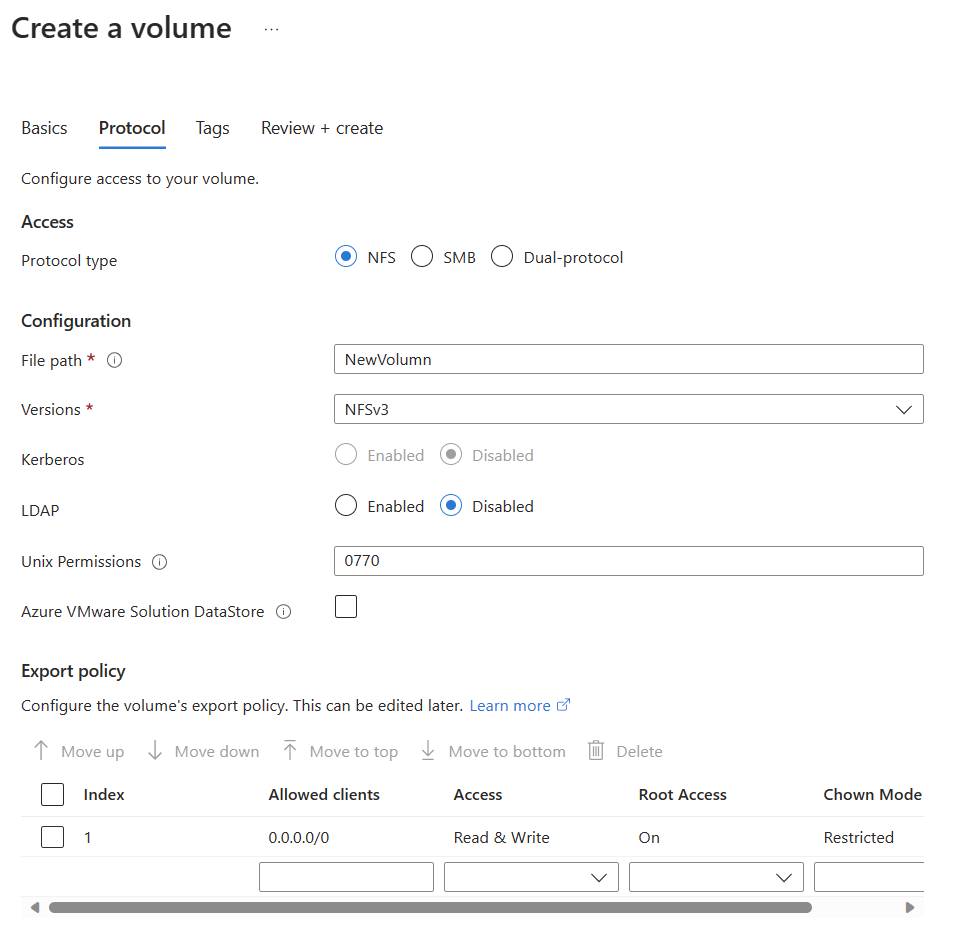Image resolution: width=972 pixels, height=931 pixels.
Task: Select Kerberos Enabled option
Action: point(346,454)
